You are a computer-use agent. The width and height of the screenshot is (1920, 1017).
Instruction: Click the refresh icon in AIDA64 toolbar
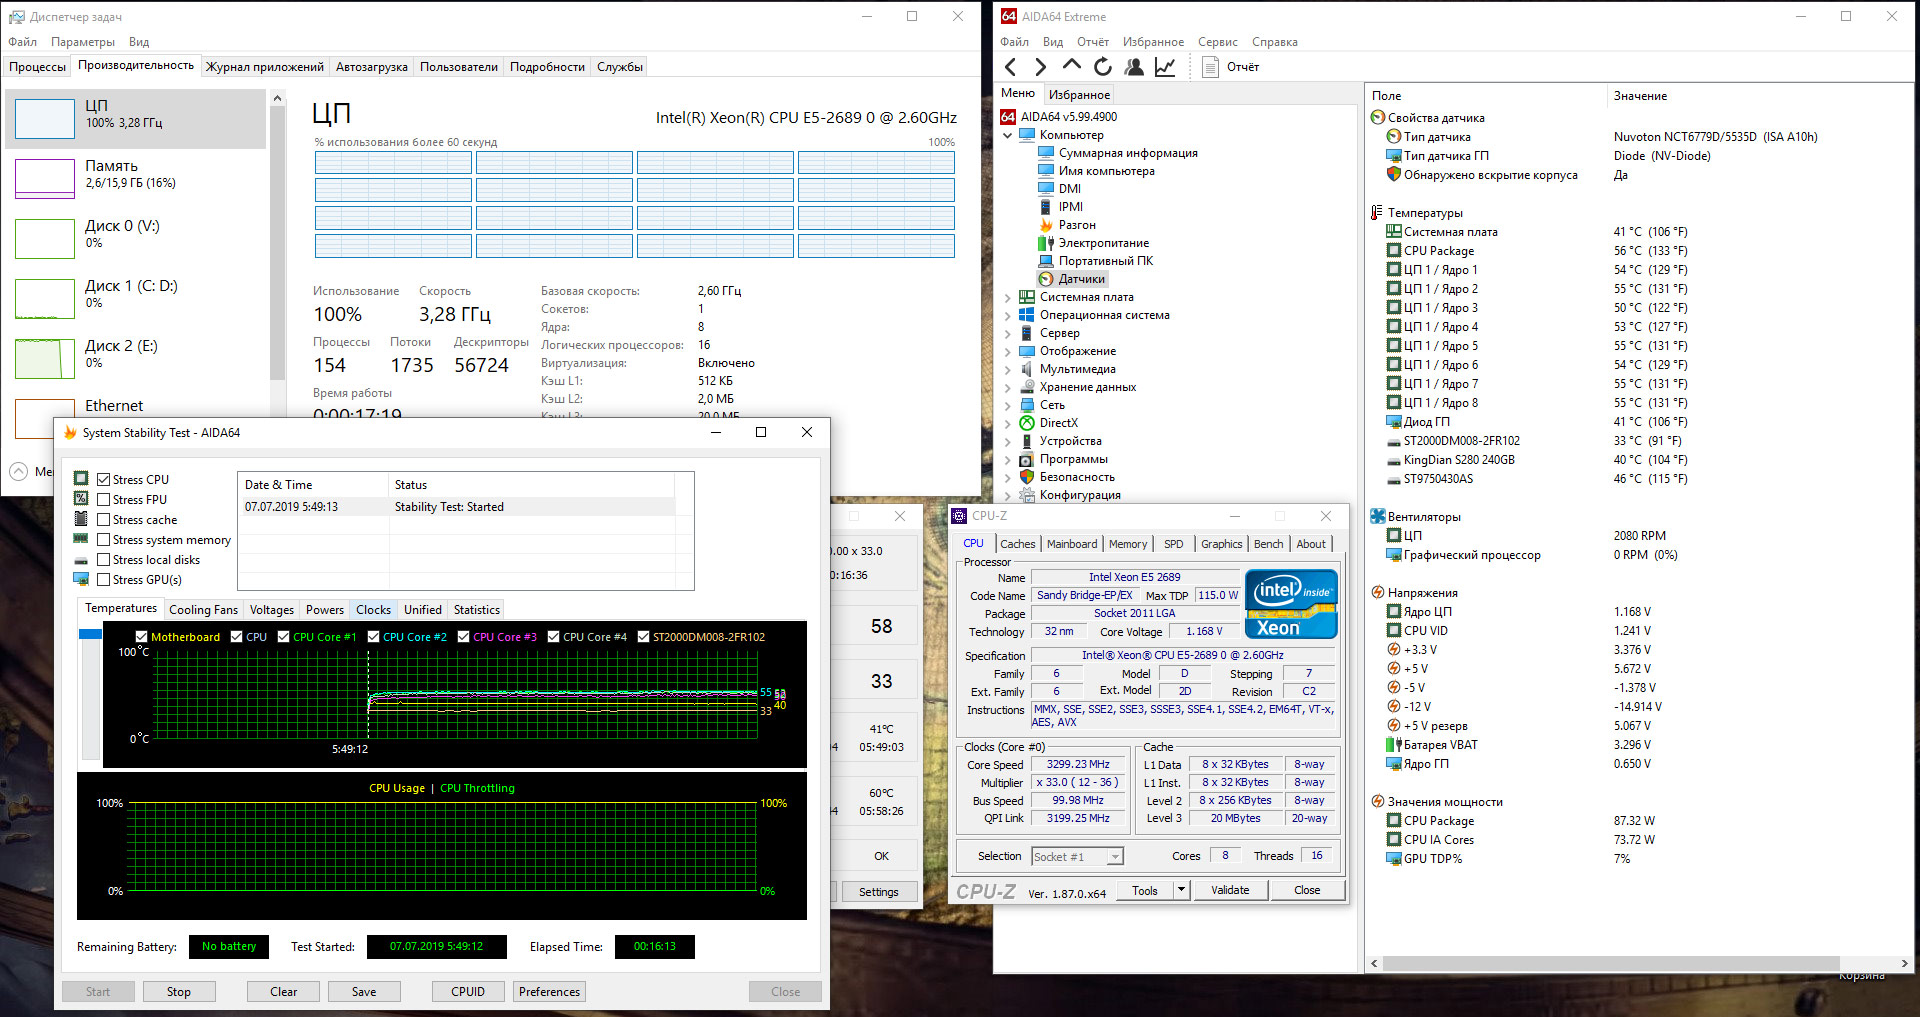click(1102, 67)
